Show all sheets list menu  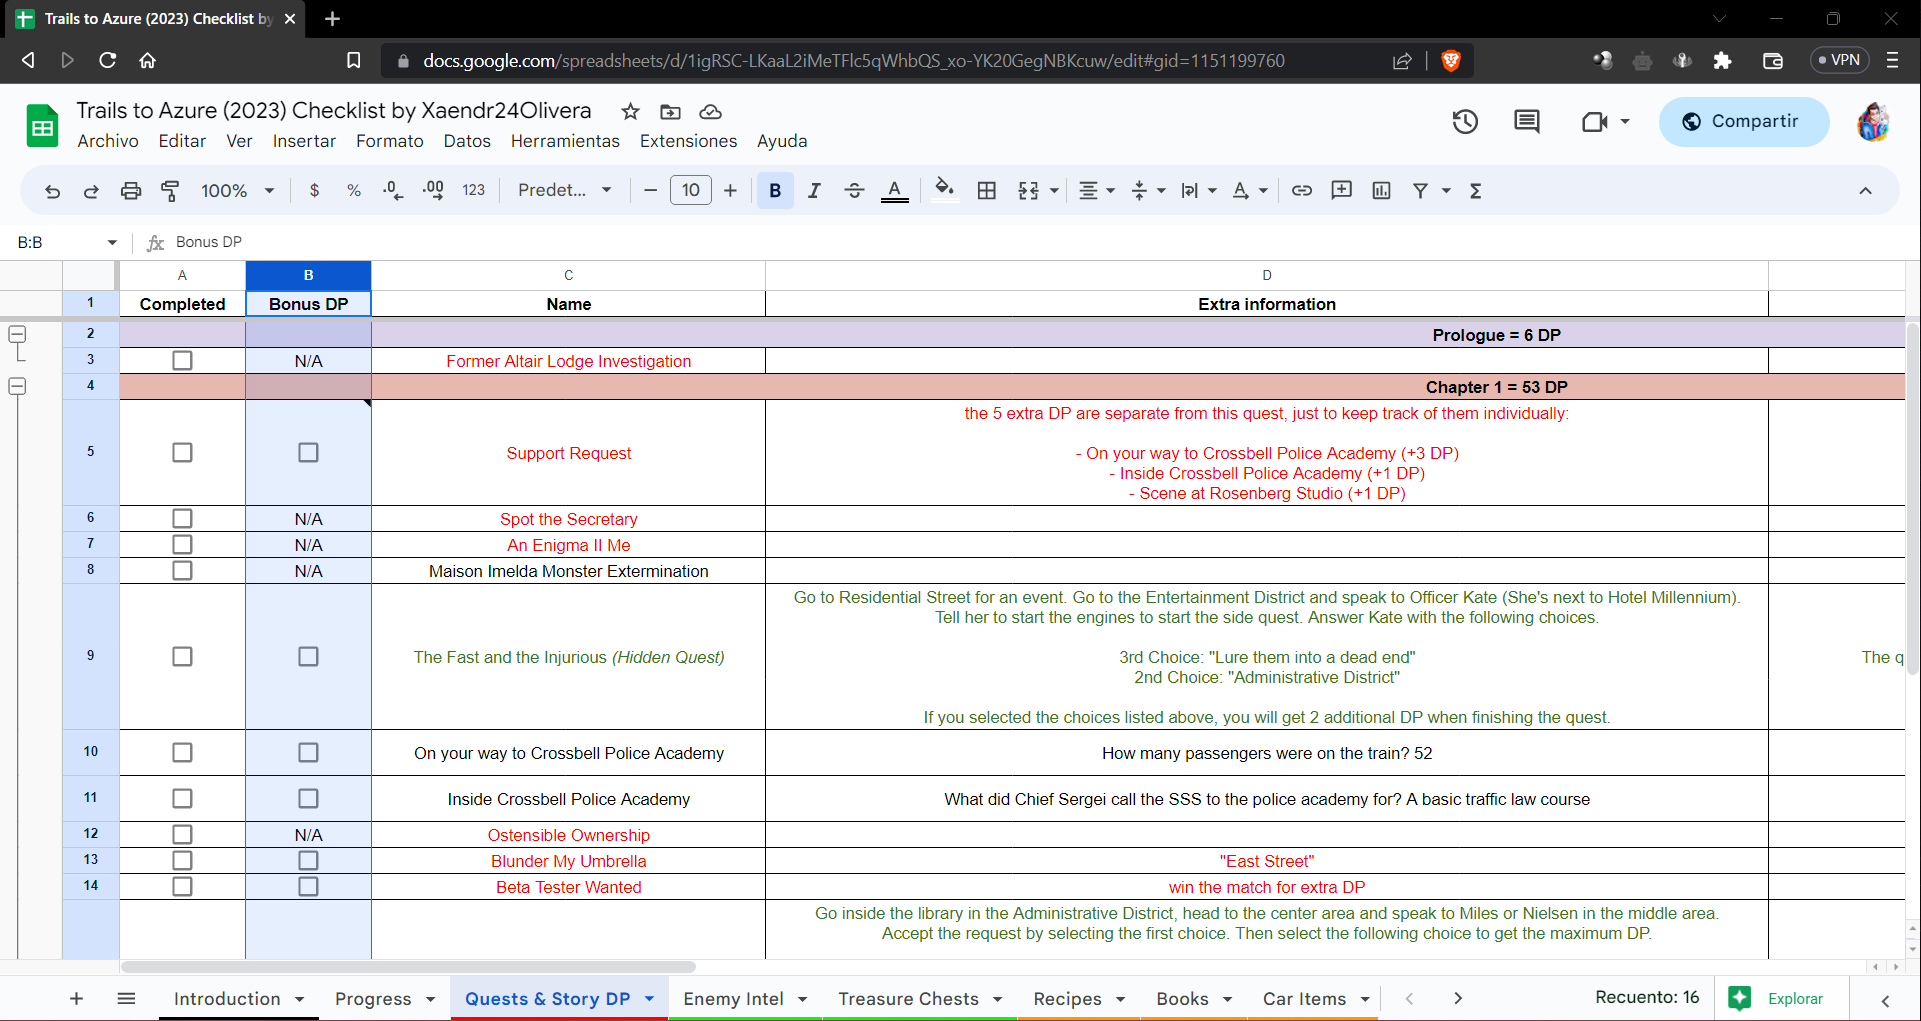[126, 998]
